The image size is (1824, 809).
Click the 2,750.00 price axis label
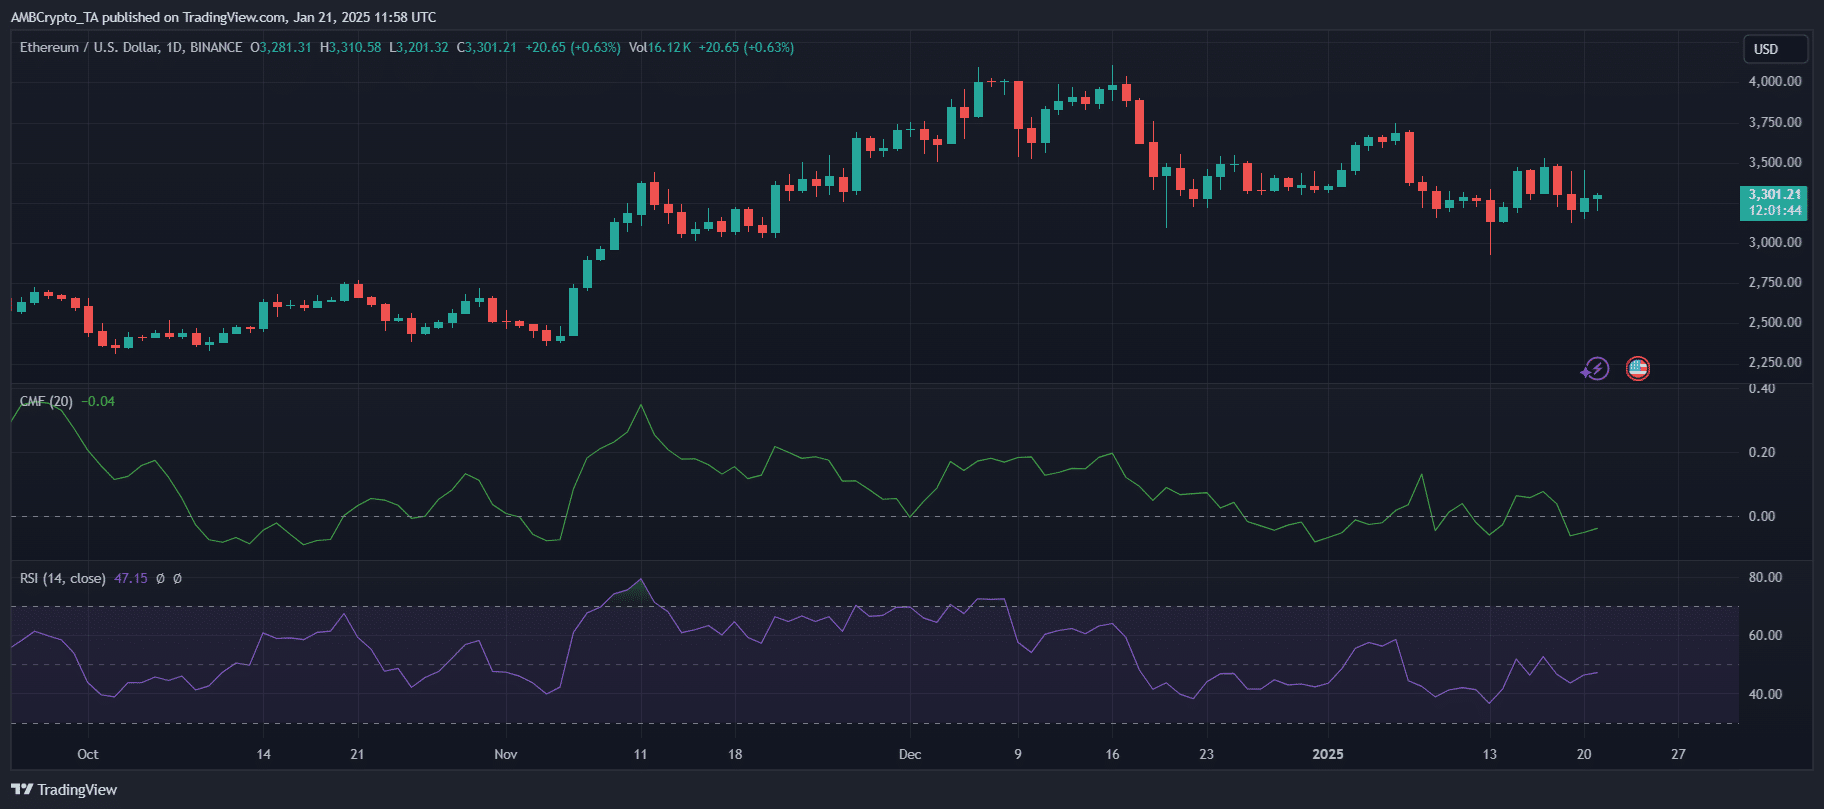pos(1775,282)
